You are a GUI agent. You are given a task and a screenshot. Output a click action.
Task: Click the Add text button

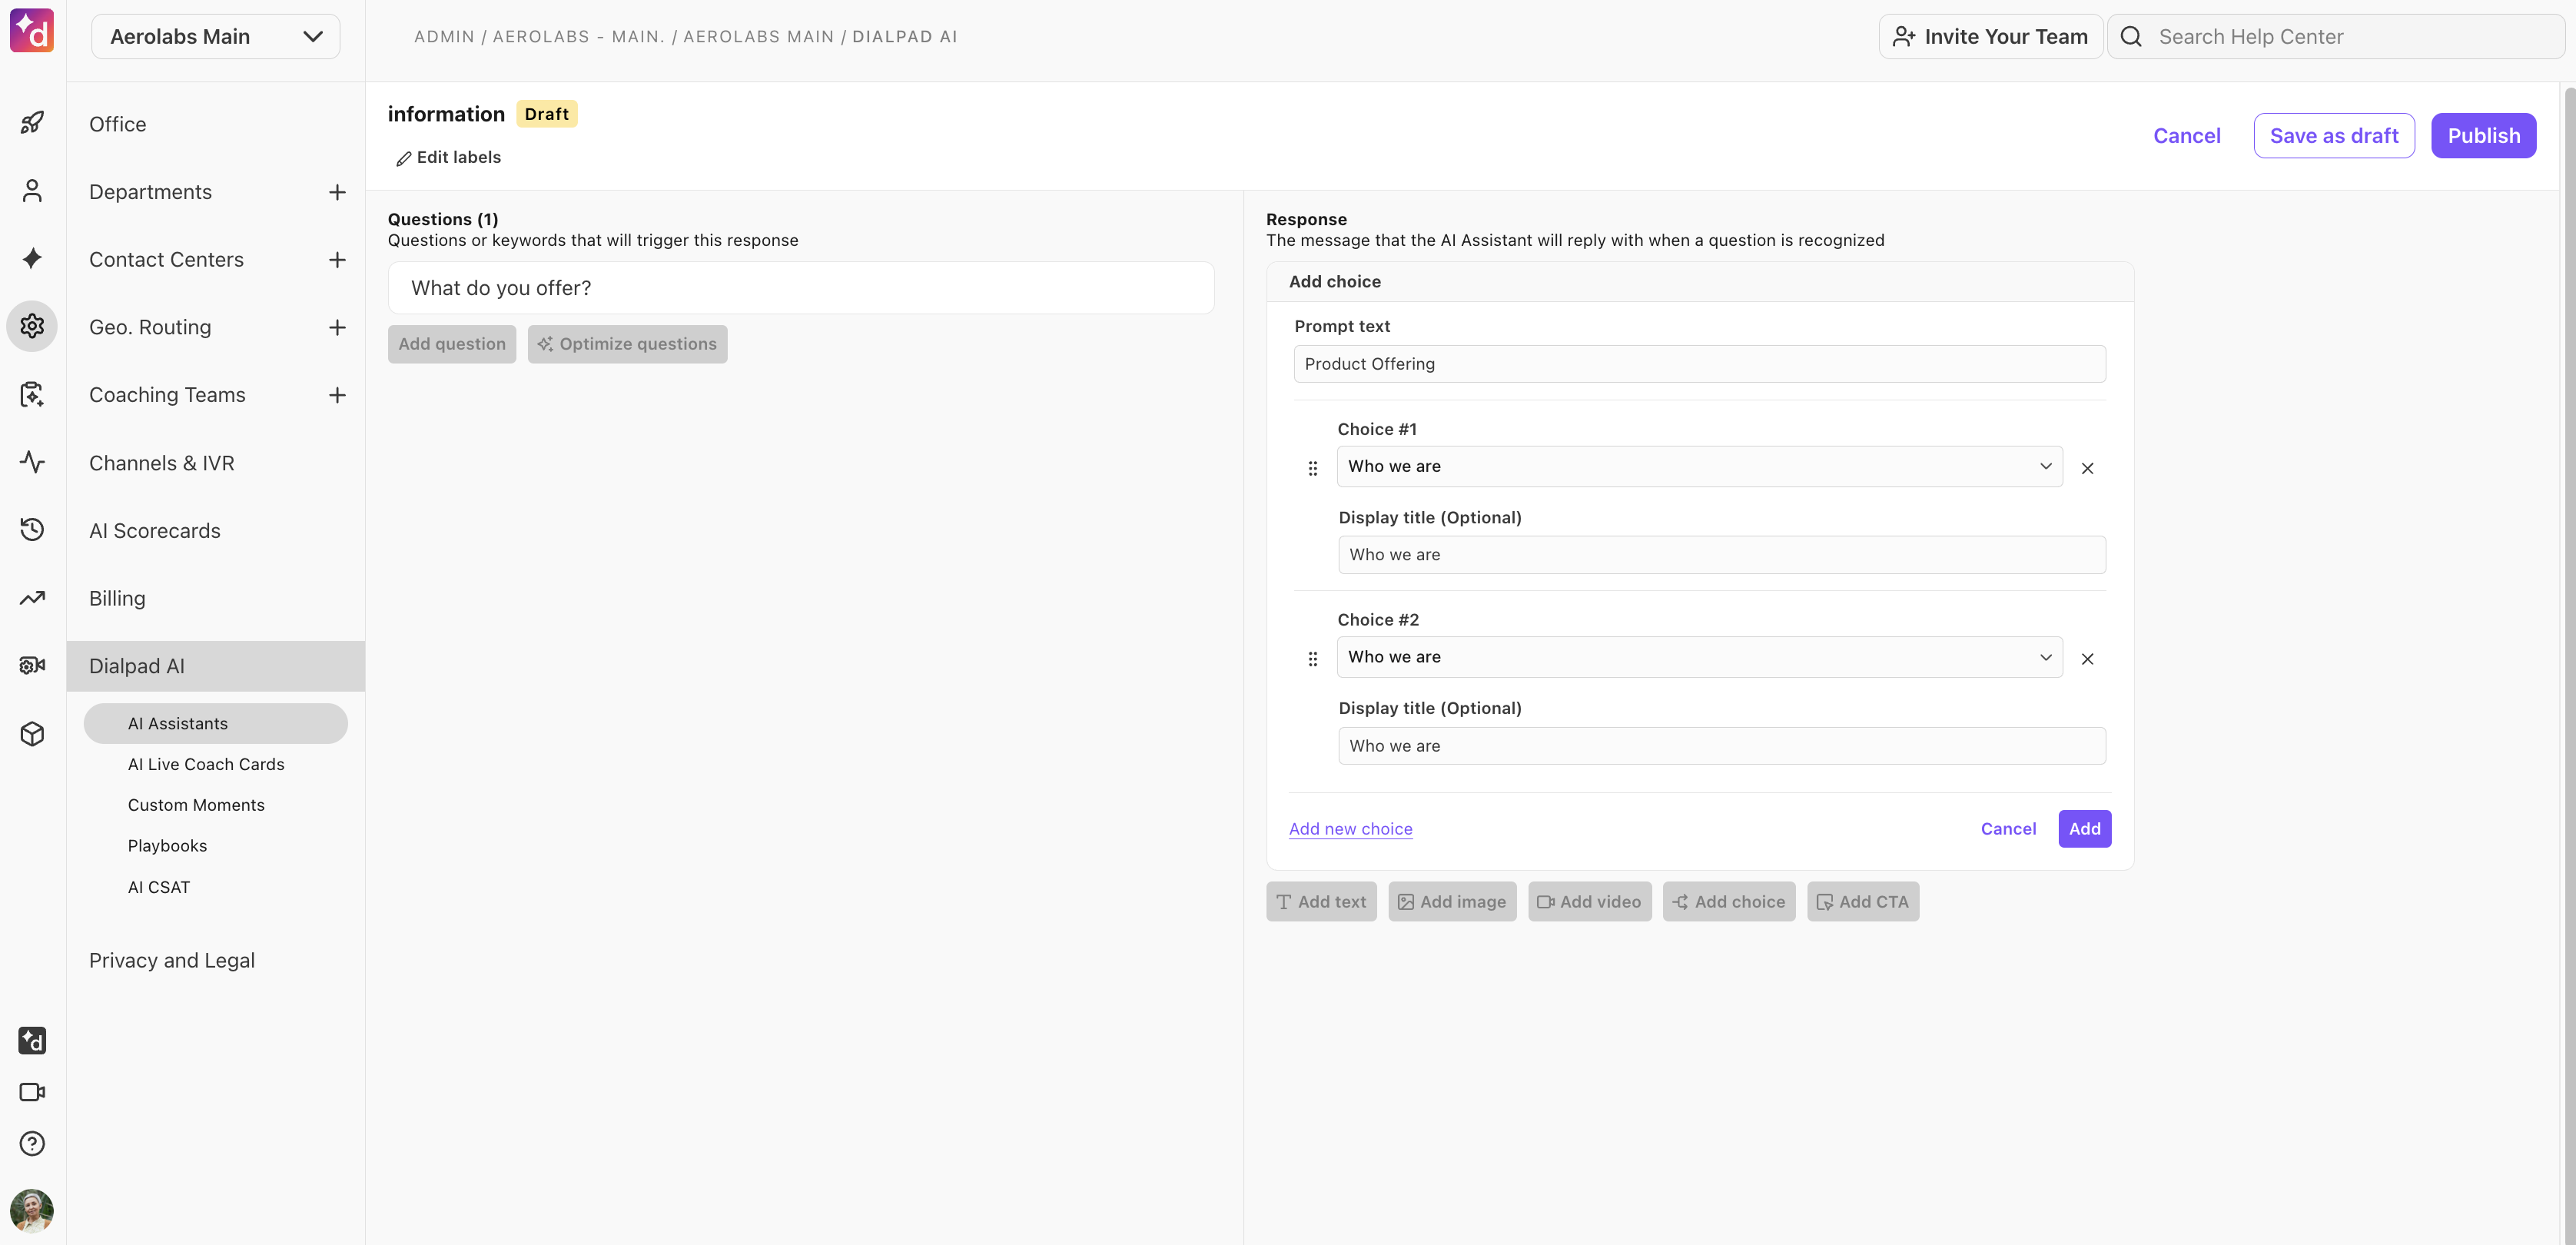click(x=1321, y=902)
